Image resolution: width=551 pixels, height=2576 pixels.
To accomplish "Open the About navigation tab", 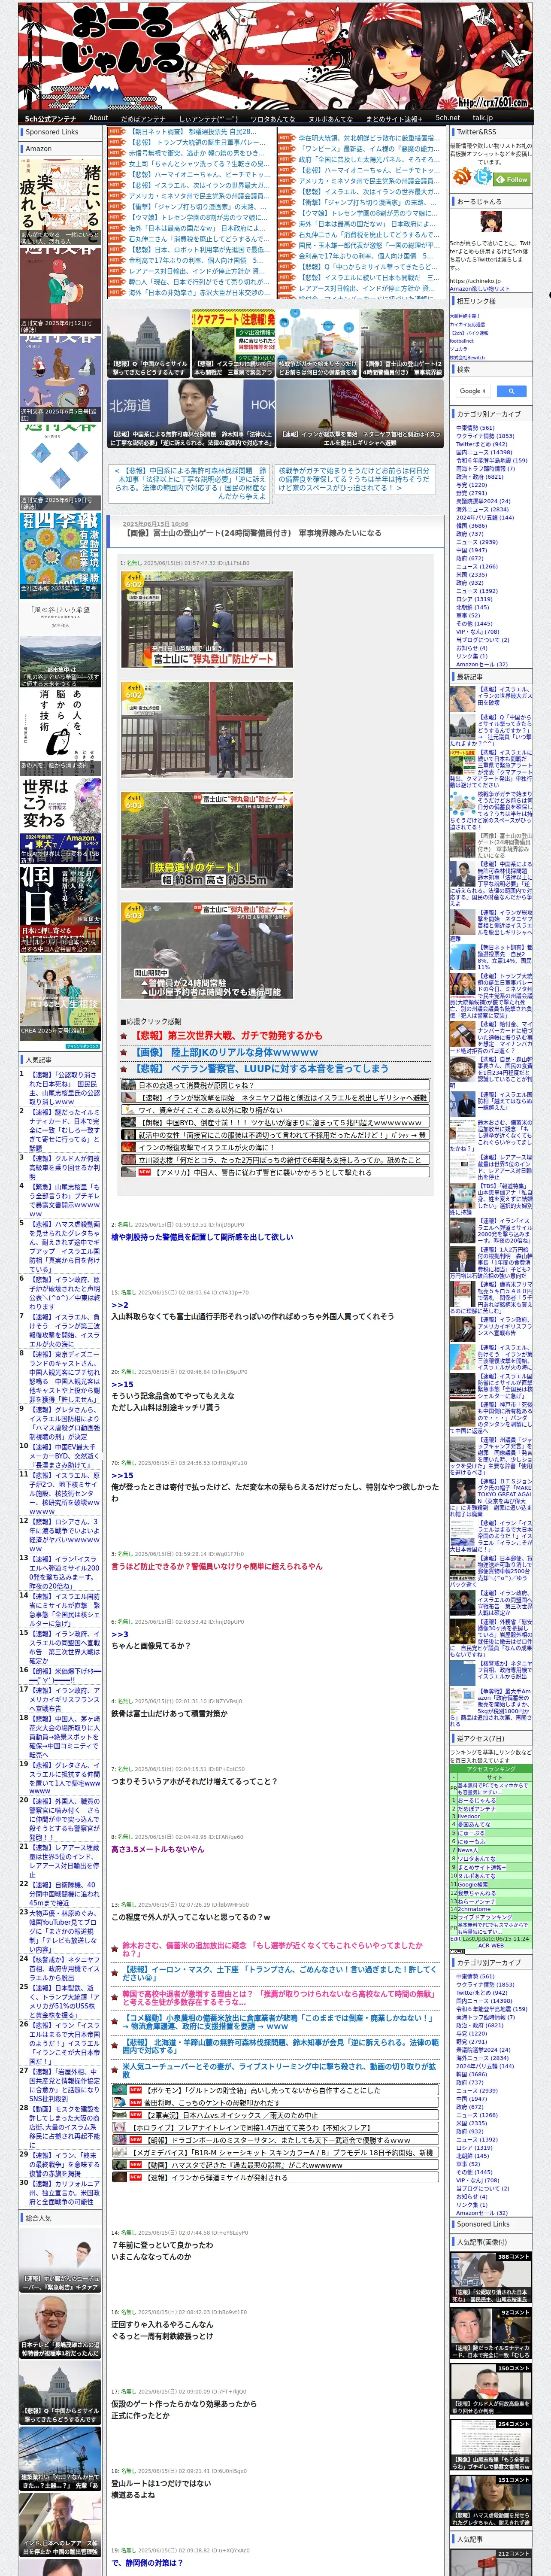I will (x=98, y=118).
